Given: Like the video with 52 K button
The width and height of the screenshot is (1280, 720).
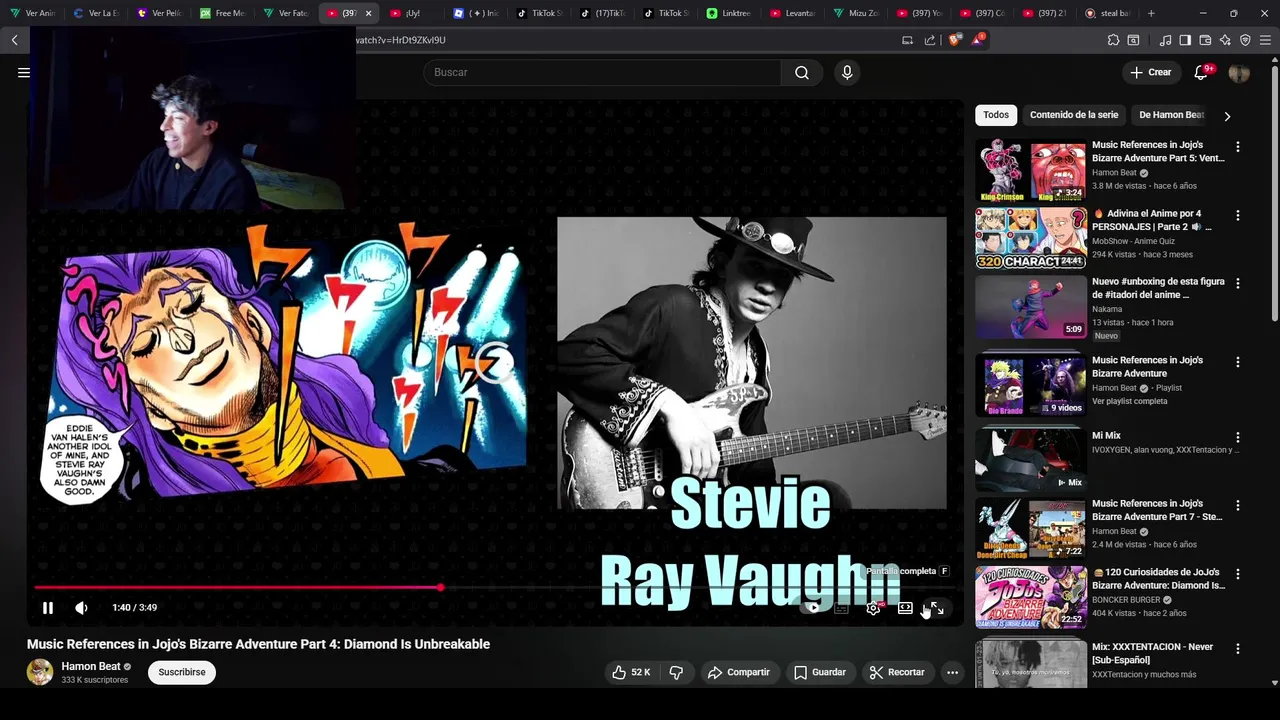Looking at the screenshot, I should 631,673.
